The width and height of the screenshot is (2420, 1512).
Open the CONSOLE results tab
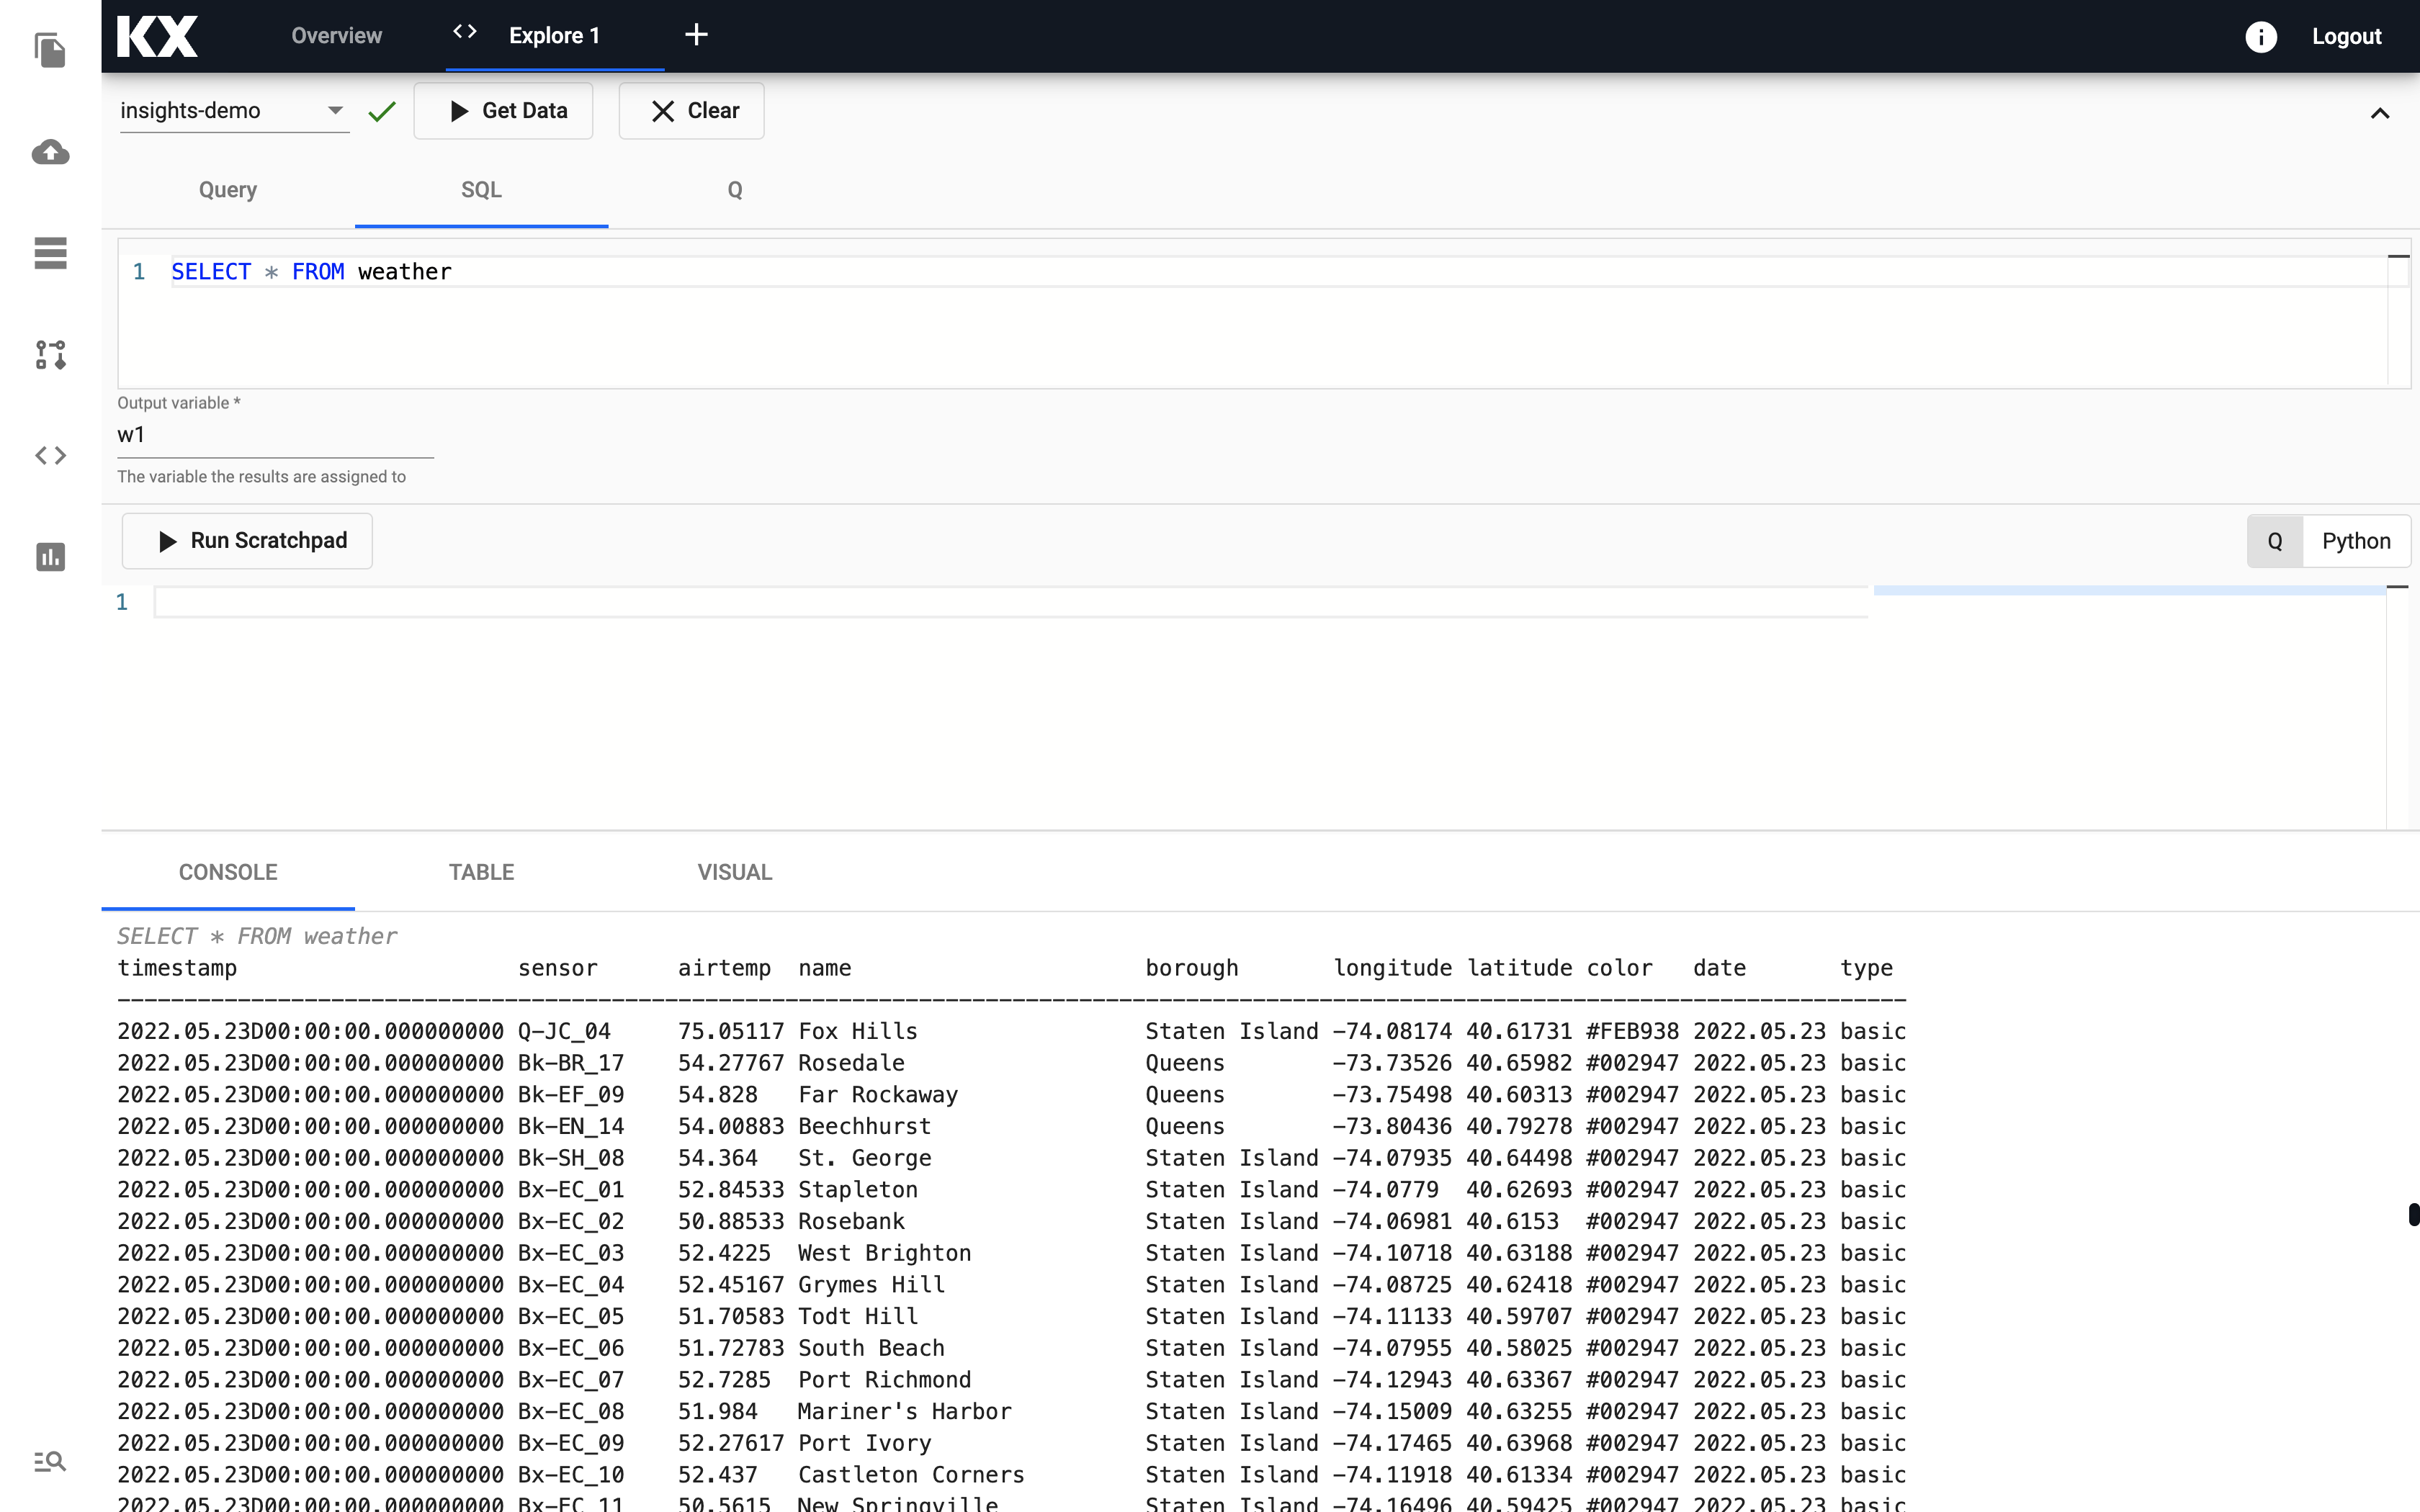[x=228, y=872]
